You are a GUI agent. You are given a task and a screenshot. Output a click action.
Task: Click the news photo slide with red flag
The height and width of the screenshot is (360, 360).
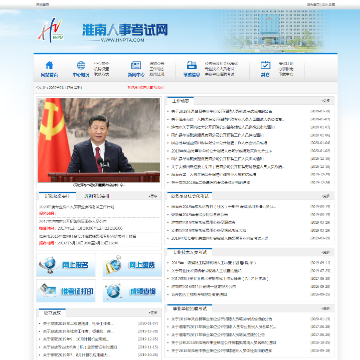(x=99, y=140)
